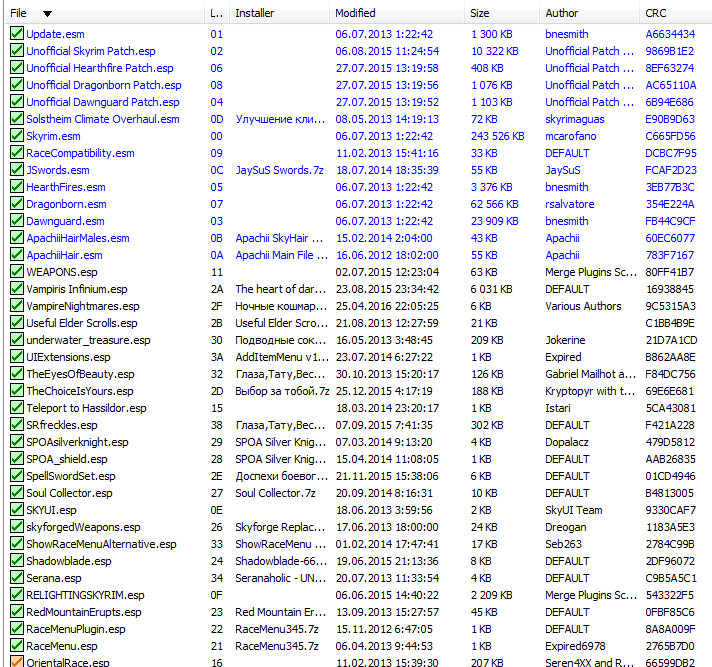Viewport: 712px width, 667px height.
Task: Toggle the orange OrientalRace.esp checkbox
Action: (17, 662)
